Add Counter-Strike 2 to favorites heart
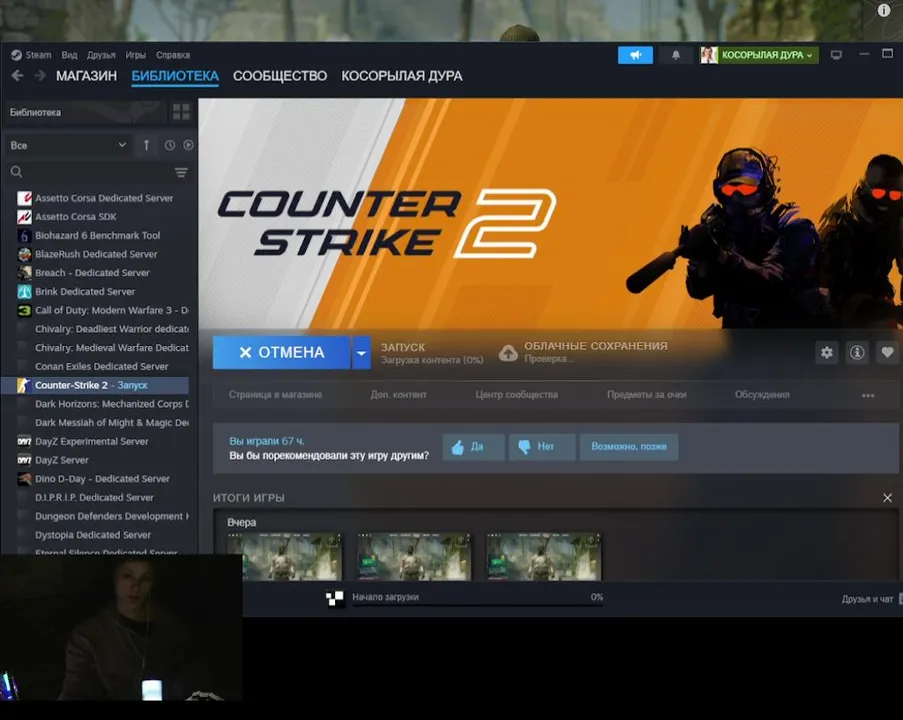903x720 pixels. click(887, 352)
